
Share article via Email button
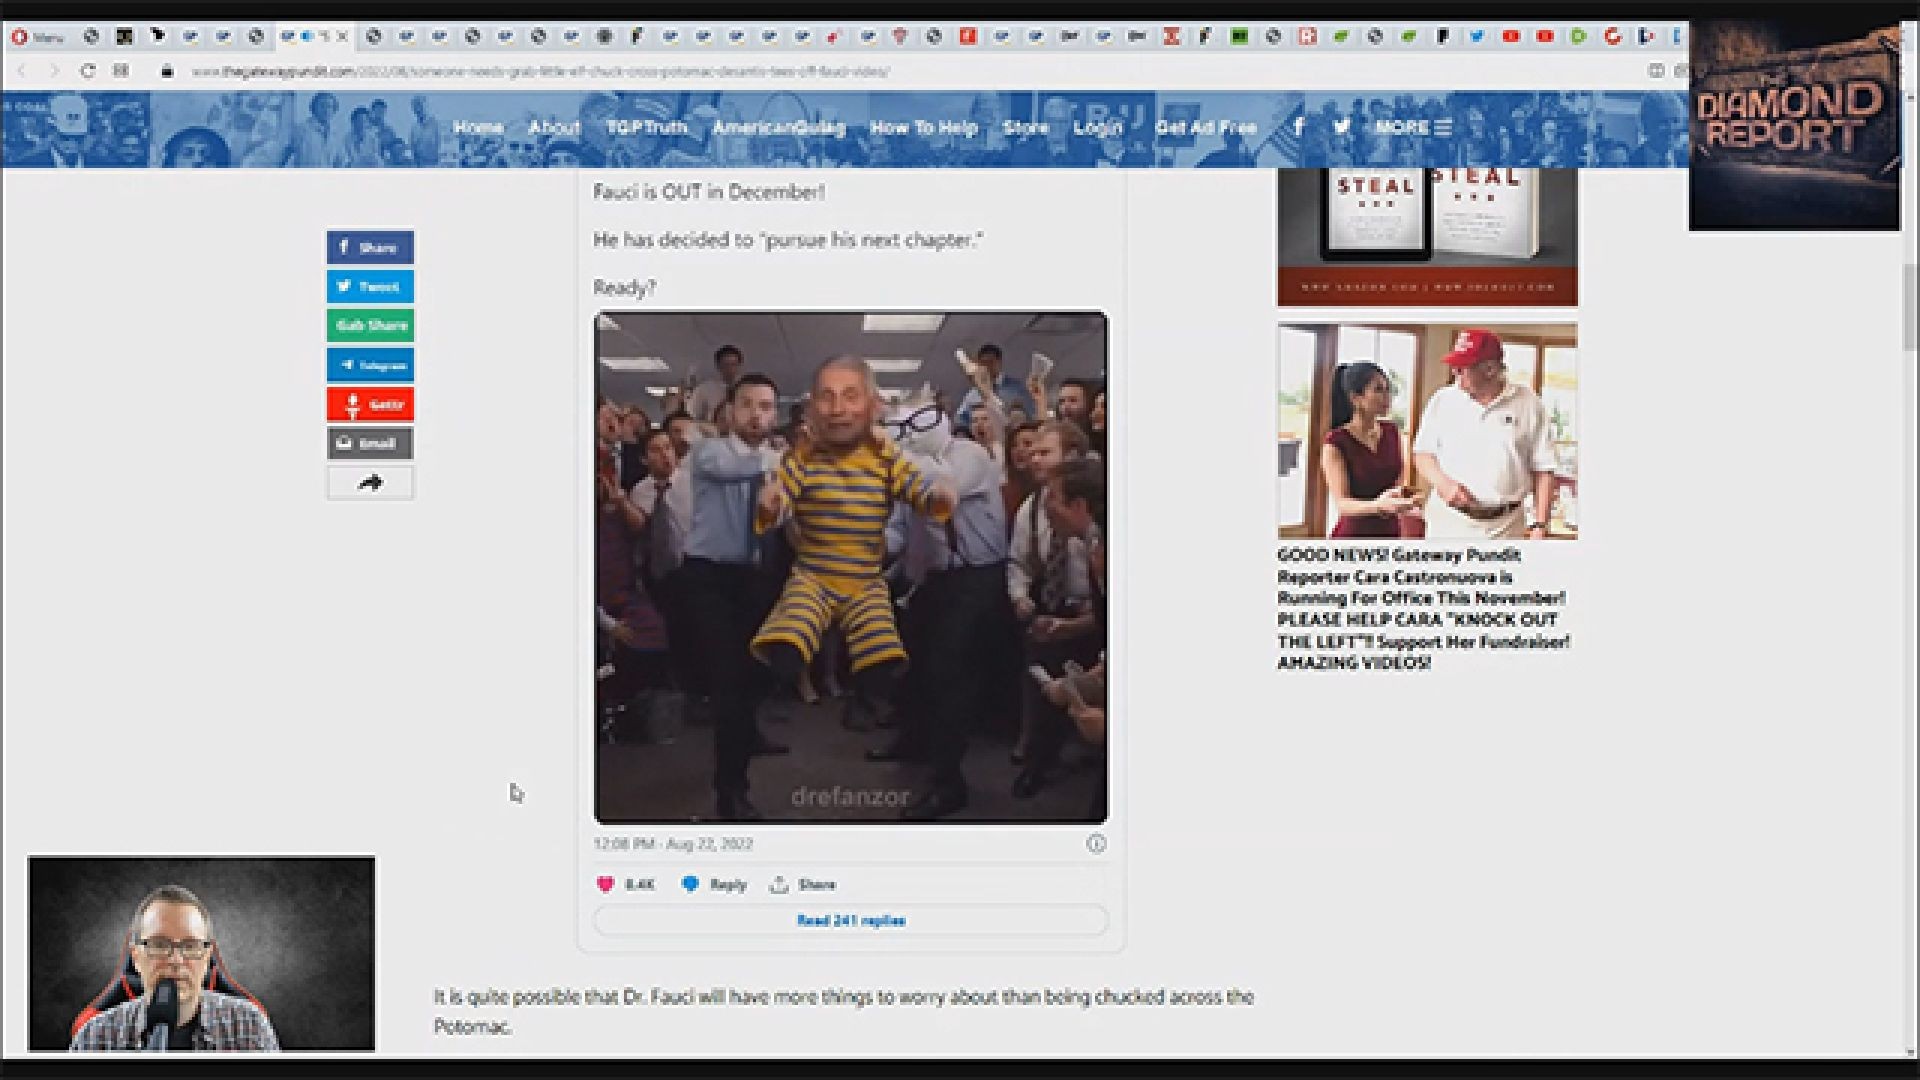click(x=370, y=443)
